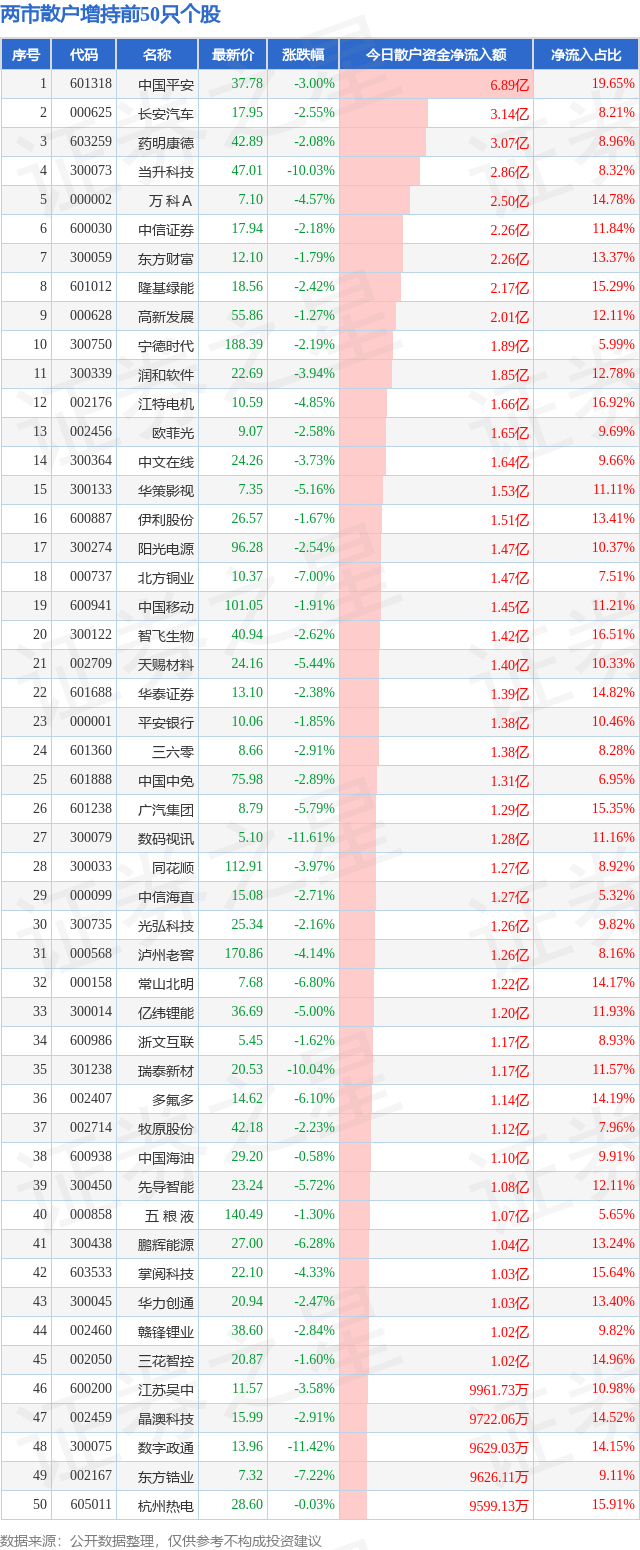Click stock name 五 粮 液

coord(170,1216)
